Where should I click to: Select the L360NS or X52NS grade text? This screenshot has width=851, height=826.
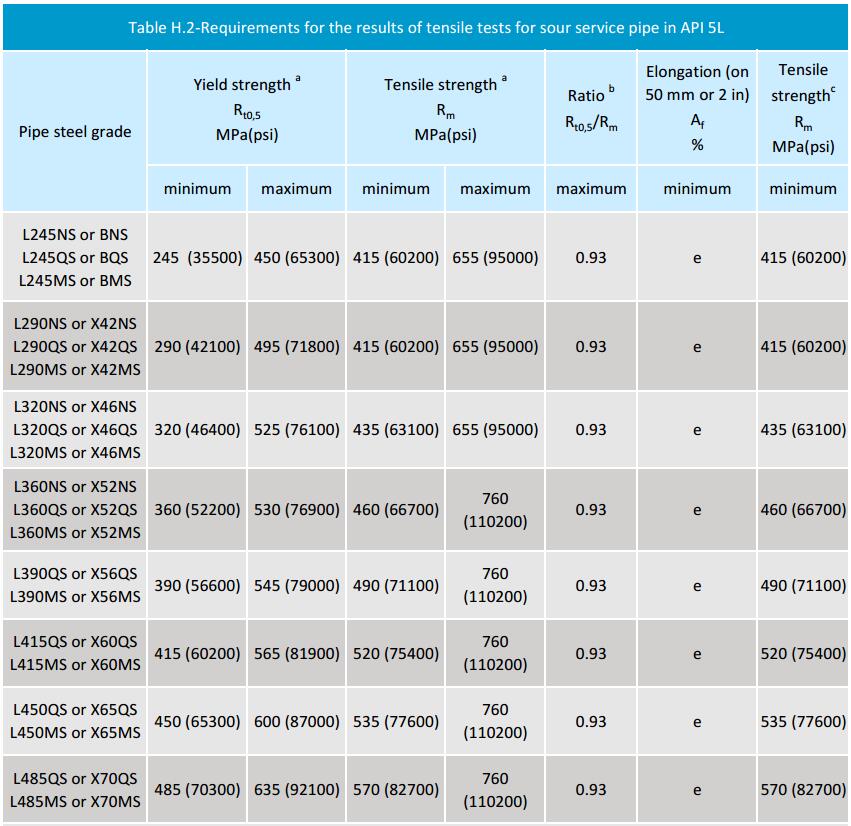coord(75,486)
